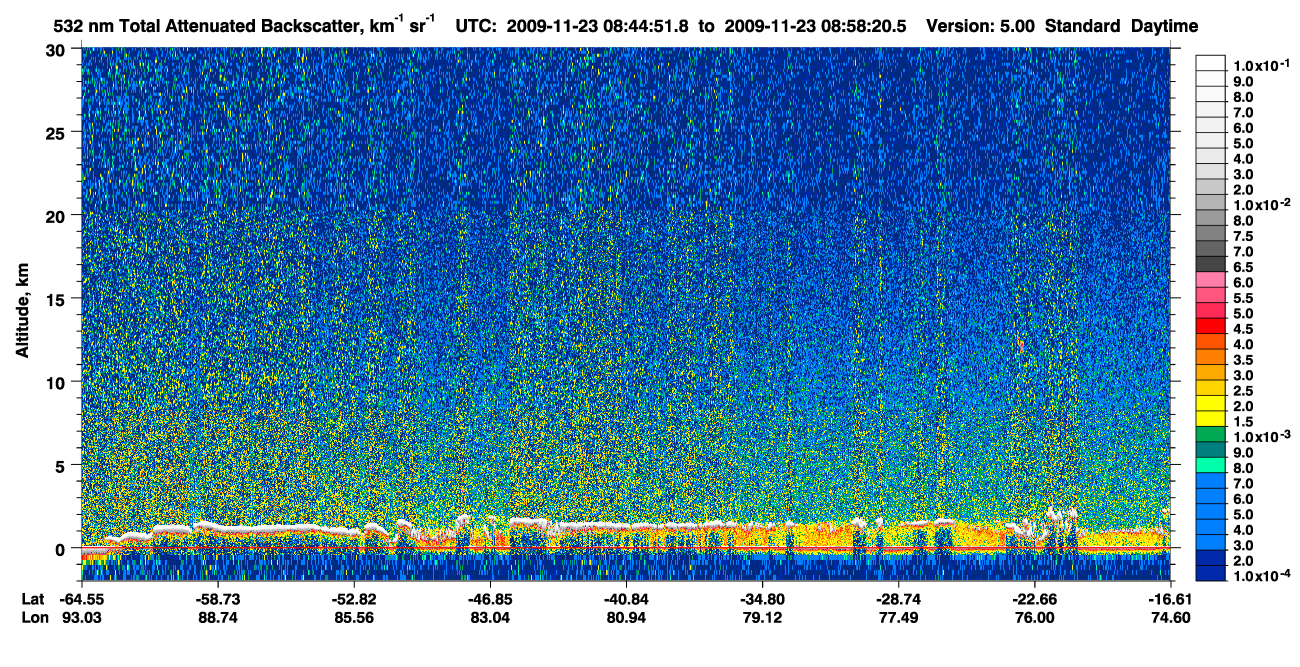Click the latitude value '-16.61'

(x=1170, y=598)
